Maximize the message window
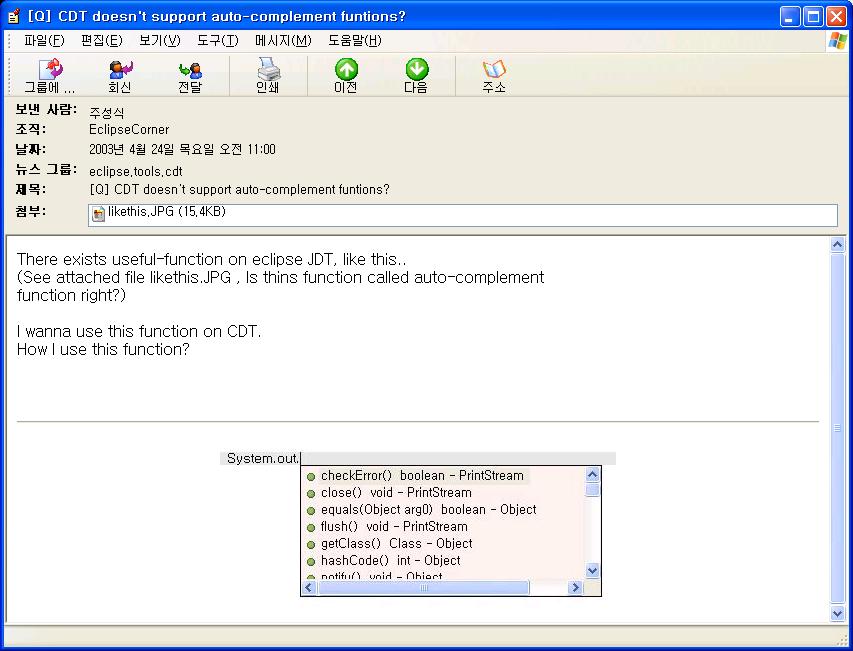This screenshot has width=853, height=651. (x=813, y=16)
